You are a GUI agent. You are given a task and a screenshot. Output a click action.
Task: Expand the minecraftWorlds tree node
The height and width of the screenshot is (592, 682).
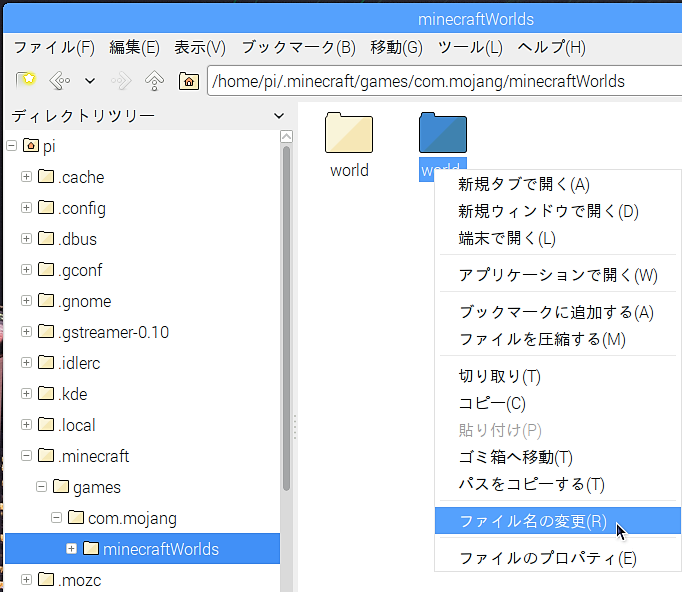tap(71, 549)
